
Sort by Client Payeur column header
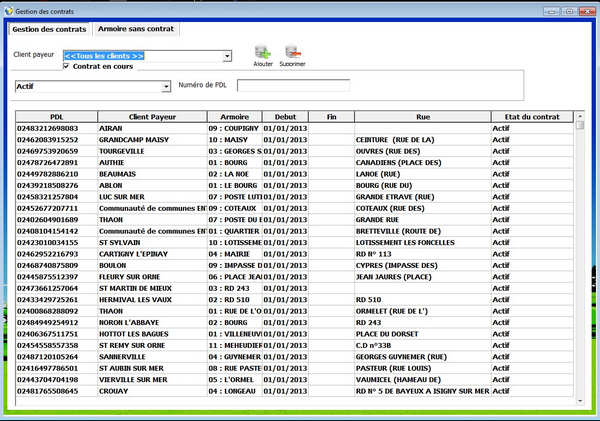pos(152,117)
